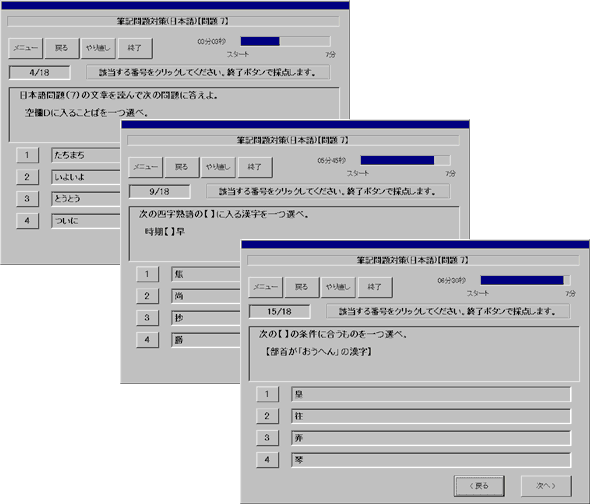Click the question text box about おうへん
The image size is (590, 504).
pos(414,353)
